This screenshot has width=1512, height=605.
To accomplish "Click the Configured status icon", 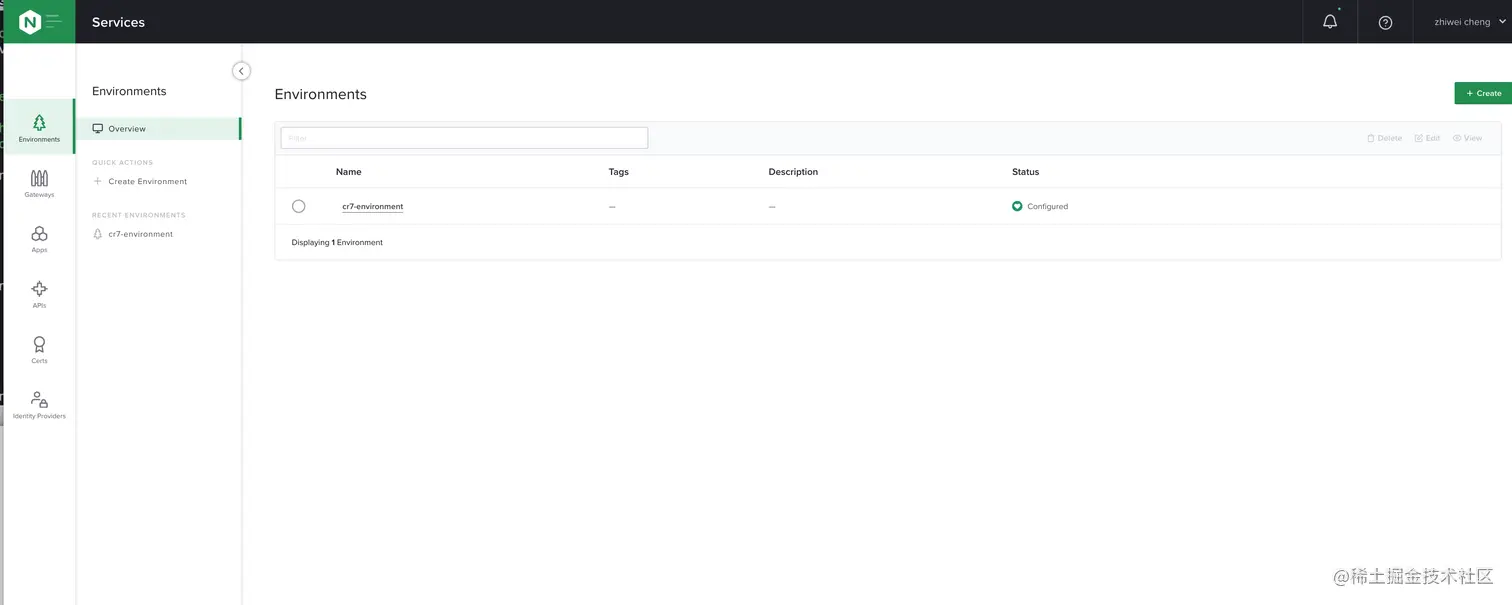I will pos(1017,206).
